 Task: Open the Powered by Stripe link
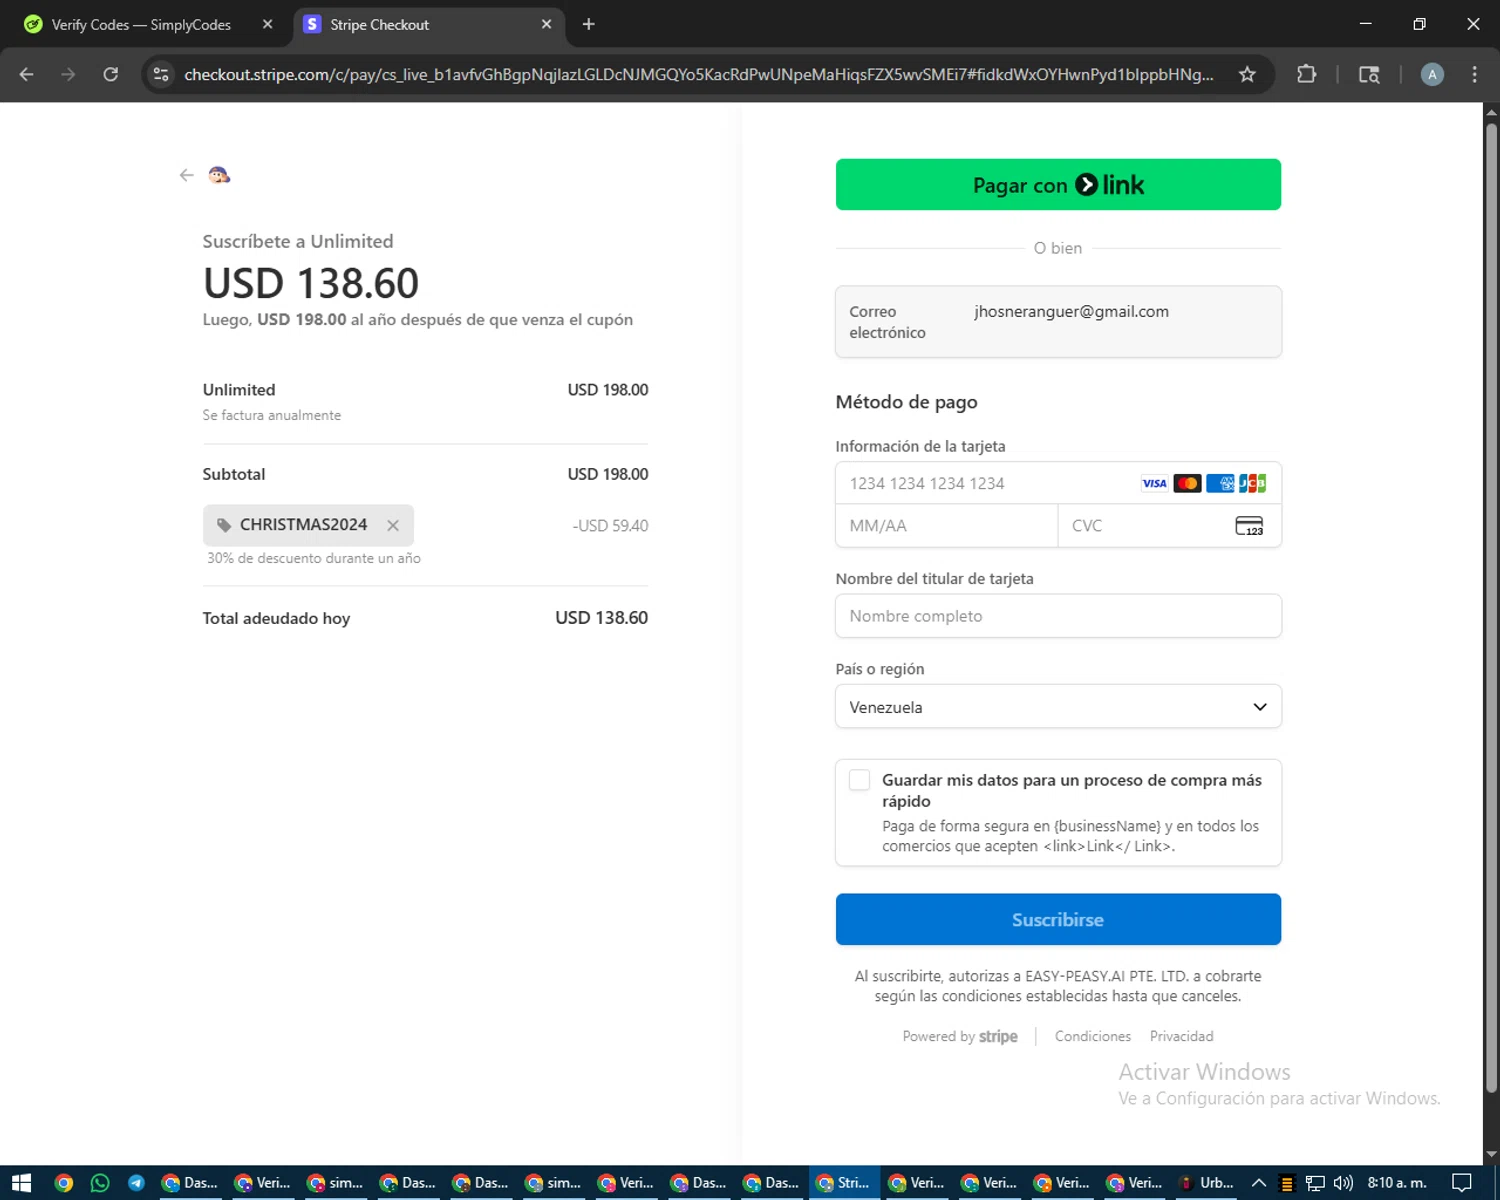tap(960, 1036)
